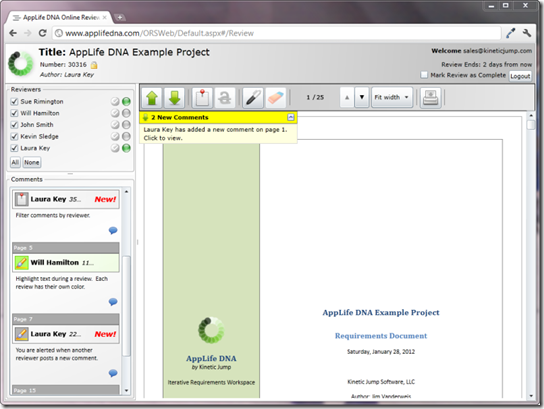The image size is (544, 409).
Task: Click the browser back button
Action: pos(13,33)
